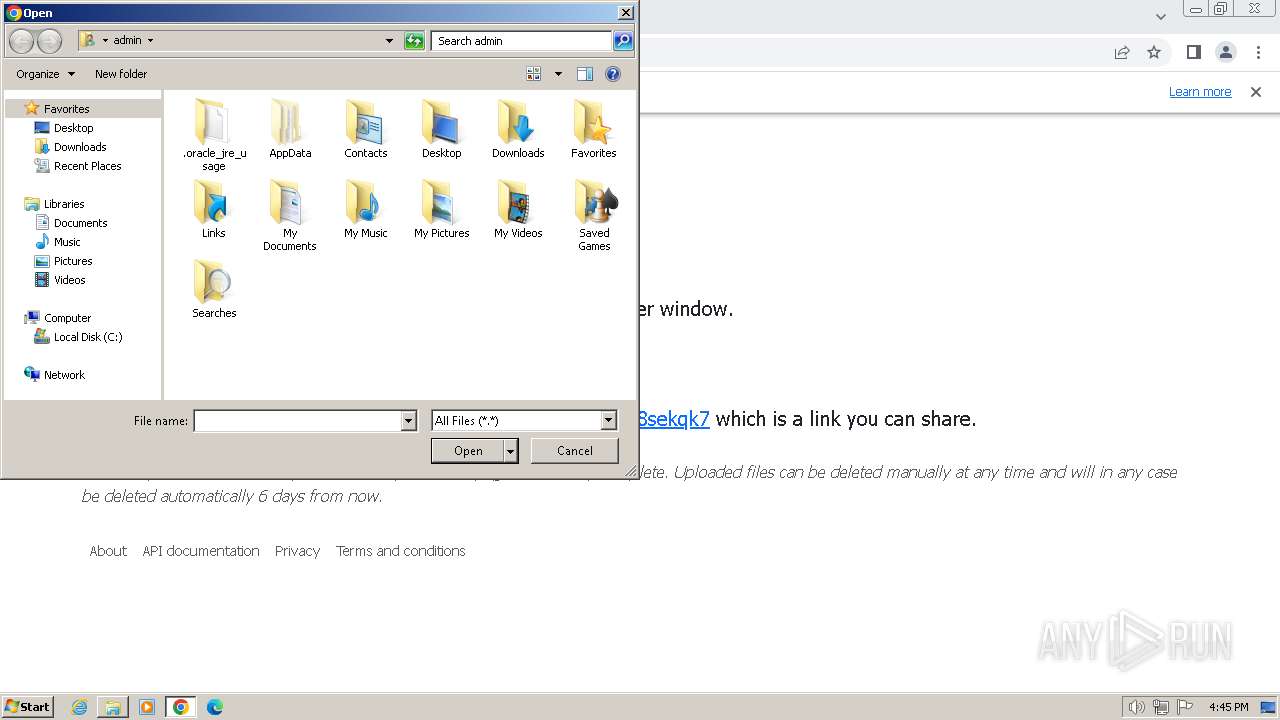Click the Open button
1280x720 pixels.
(468, 451)
